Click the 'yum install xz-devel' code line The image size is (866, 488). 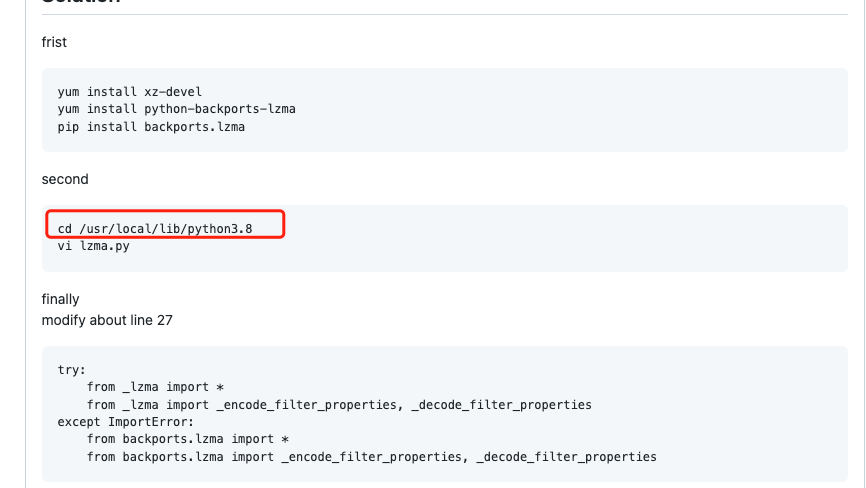click(129, 92)
